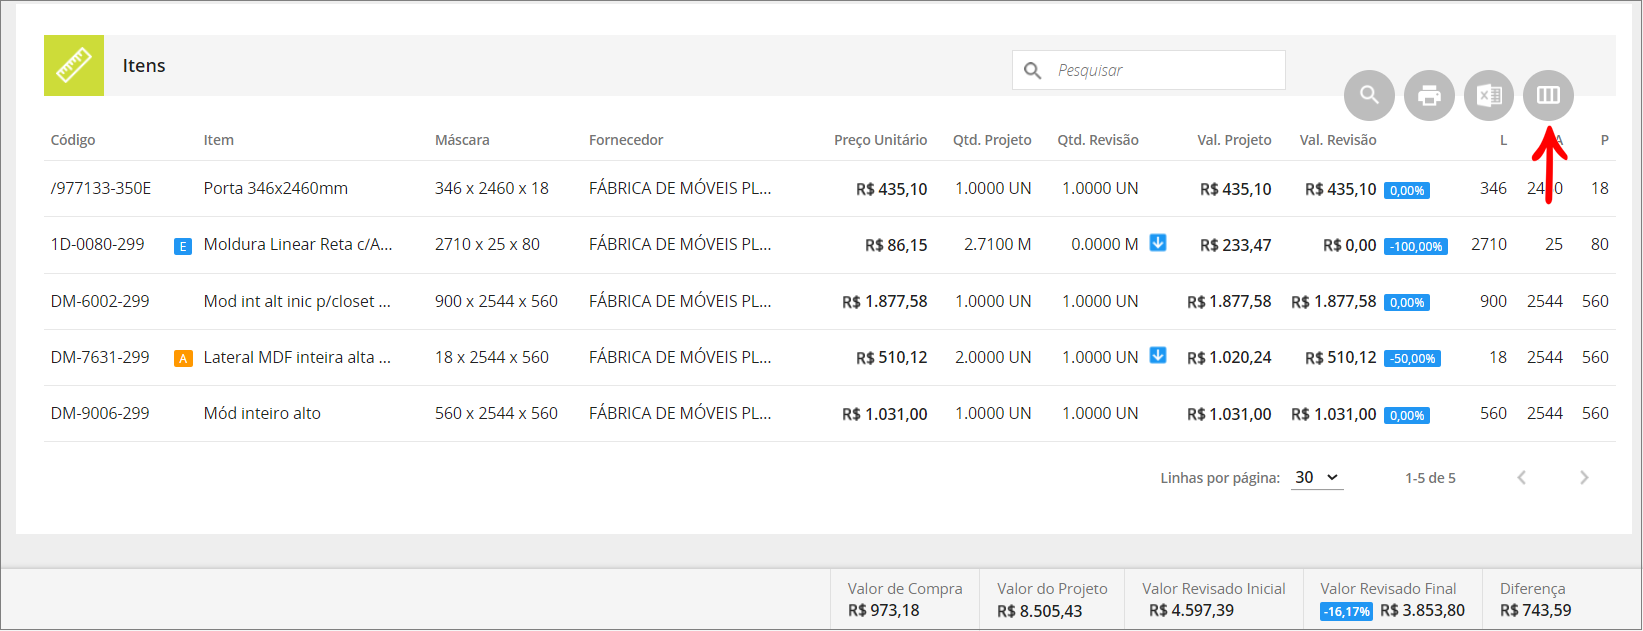Select code /977133-350E
Viewport: 1643px width, 631px height.
pos(101,188)
